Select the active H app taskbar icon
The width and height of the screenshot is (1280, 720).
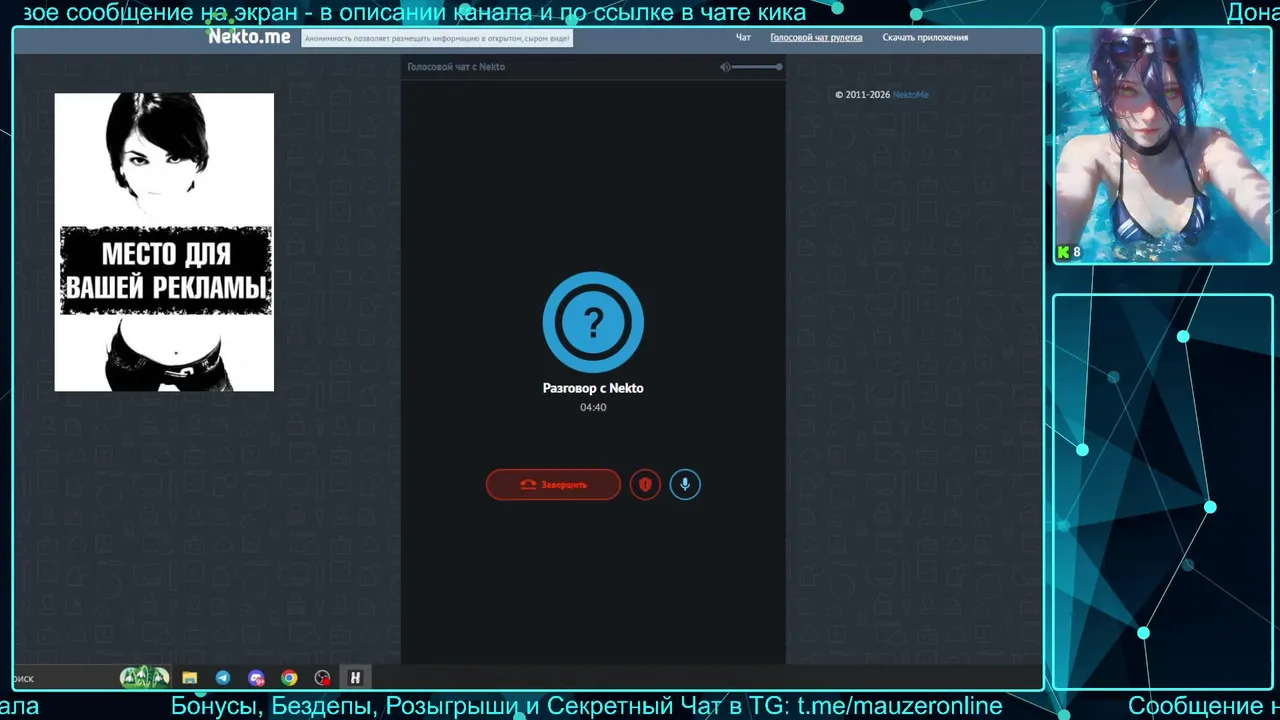tap(355, 678)
